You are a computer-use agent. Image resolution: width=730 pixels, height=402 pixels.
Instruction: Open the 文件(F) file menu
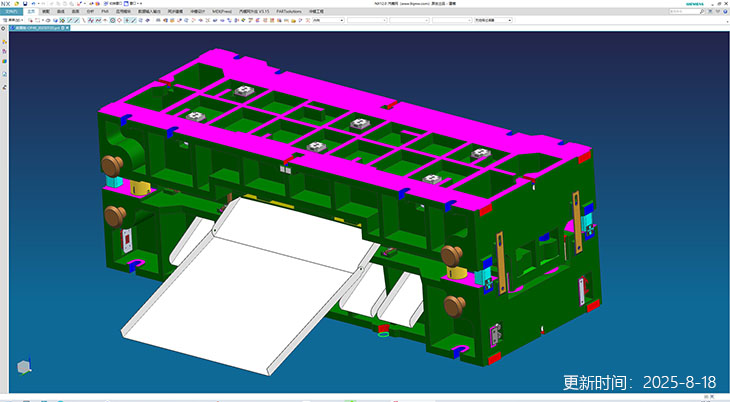(11, 11)
